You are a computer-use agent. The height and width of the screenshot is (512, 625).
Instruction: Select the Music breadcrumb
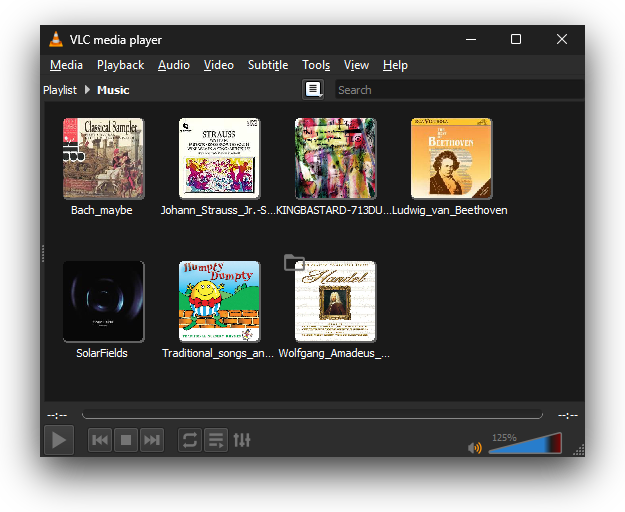(x=113, y=90)
